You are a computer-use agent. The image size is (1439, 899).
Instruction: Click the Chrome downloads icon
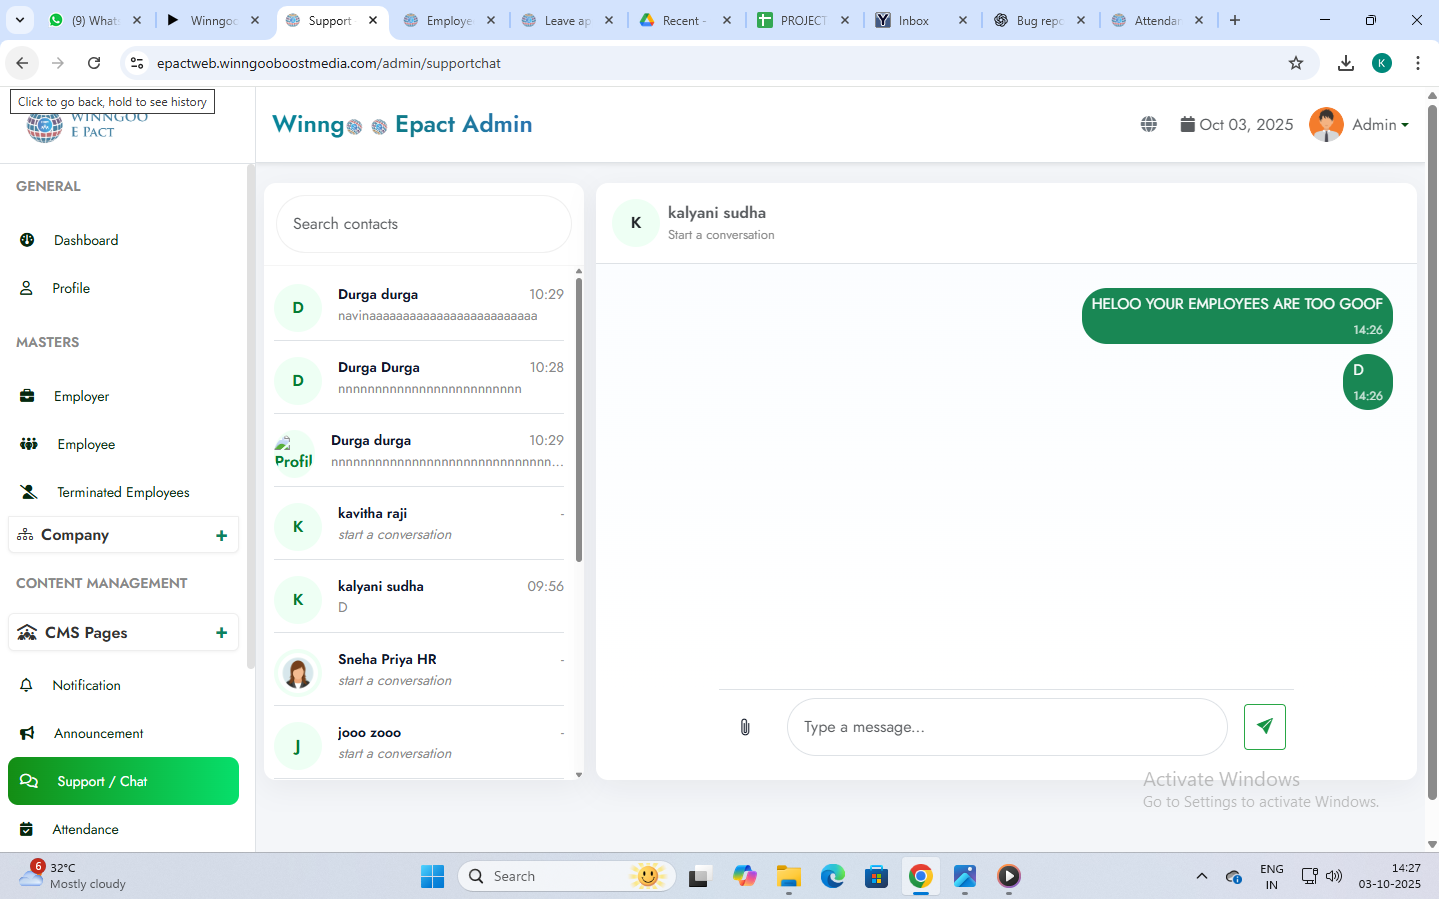tap(1346, 63)
